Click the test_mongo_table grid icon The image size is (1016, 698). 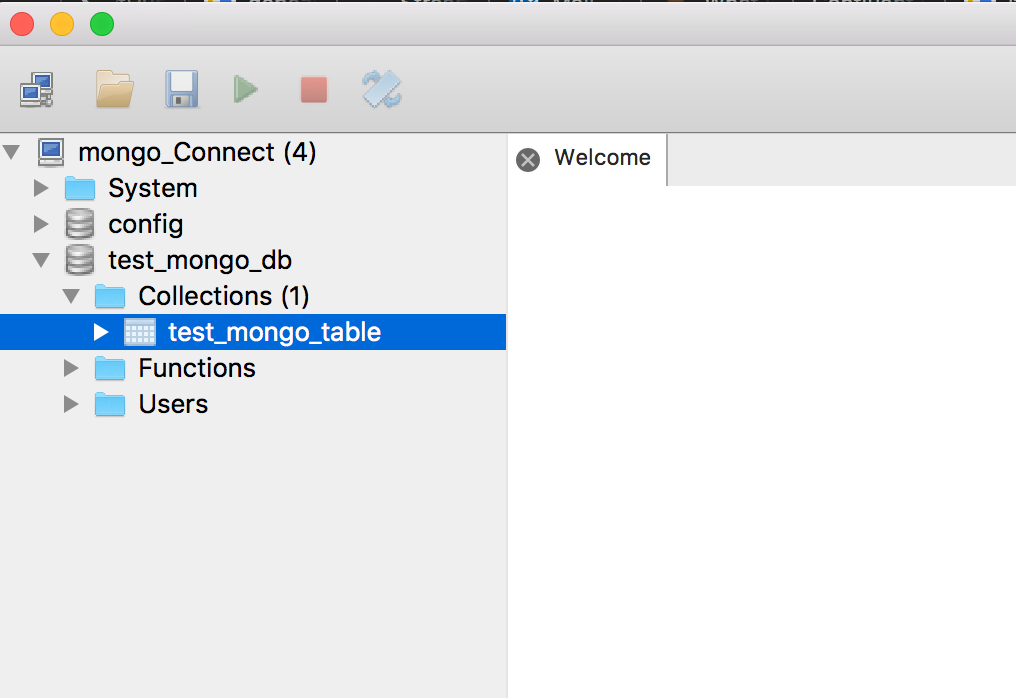pos(140,332)
